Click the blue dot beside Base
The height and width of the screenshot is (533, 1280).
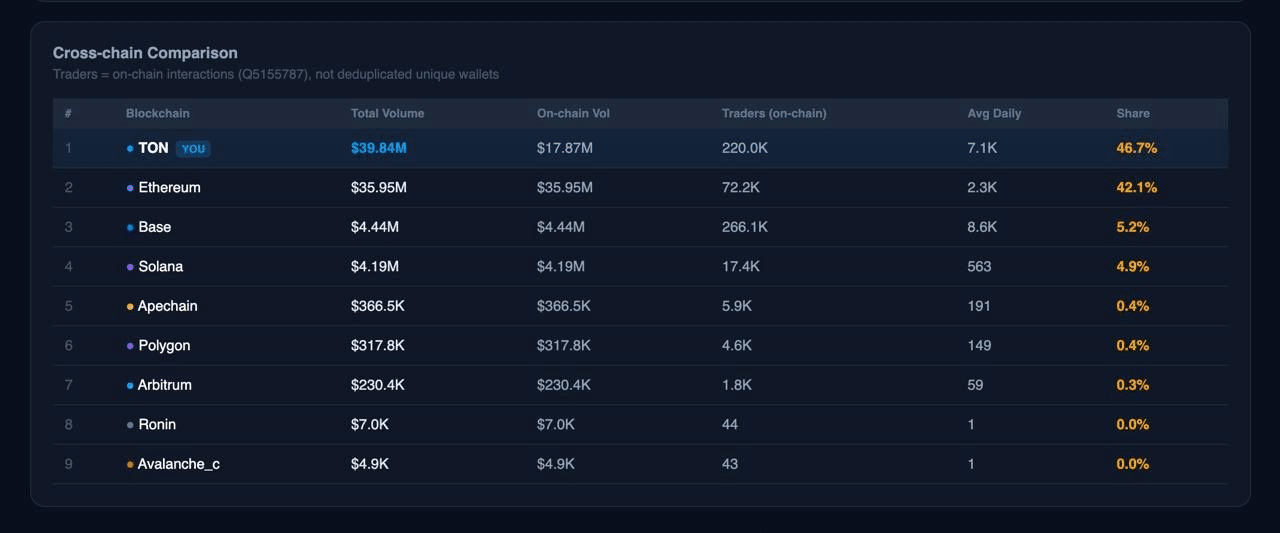point(130,228)
